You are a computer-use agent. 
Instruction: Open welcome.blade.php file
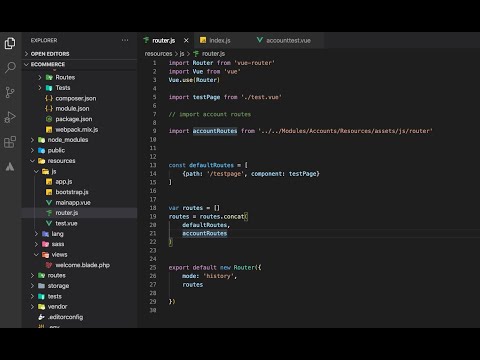click(83, 265)
